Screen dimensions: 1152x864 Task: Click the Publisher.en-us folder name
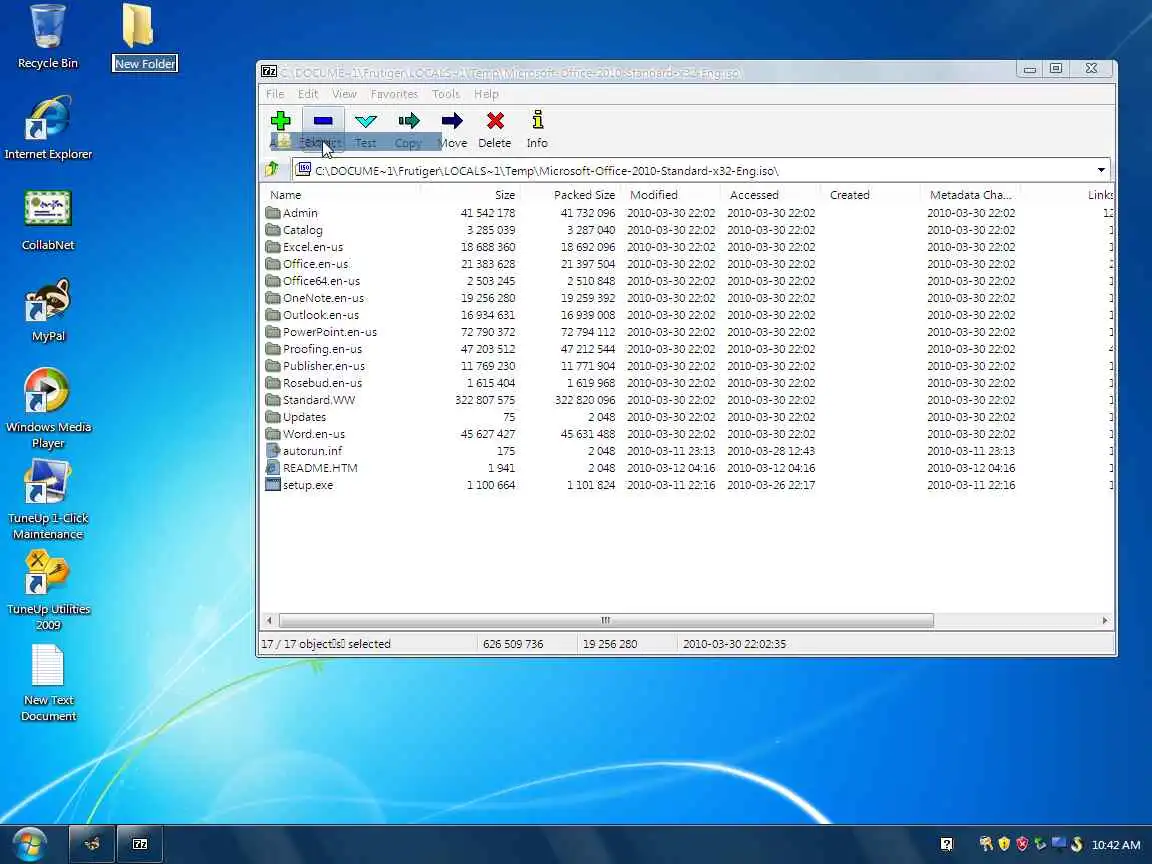tap(324, 366)
